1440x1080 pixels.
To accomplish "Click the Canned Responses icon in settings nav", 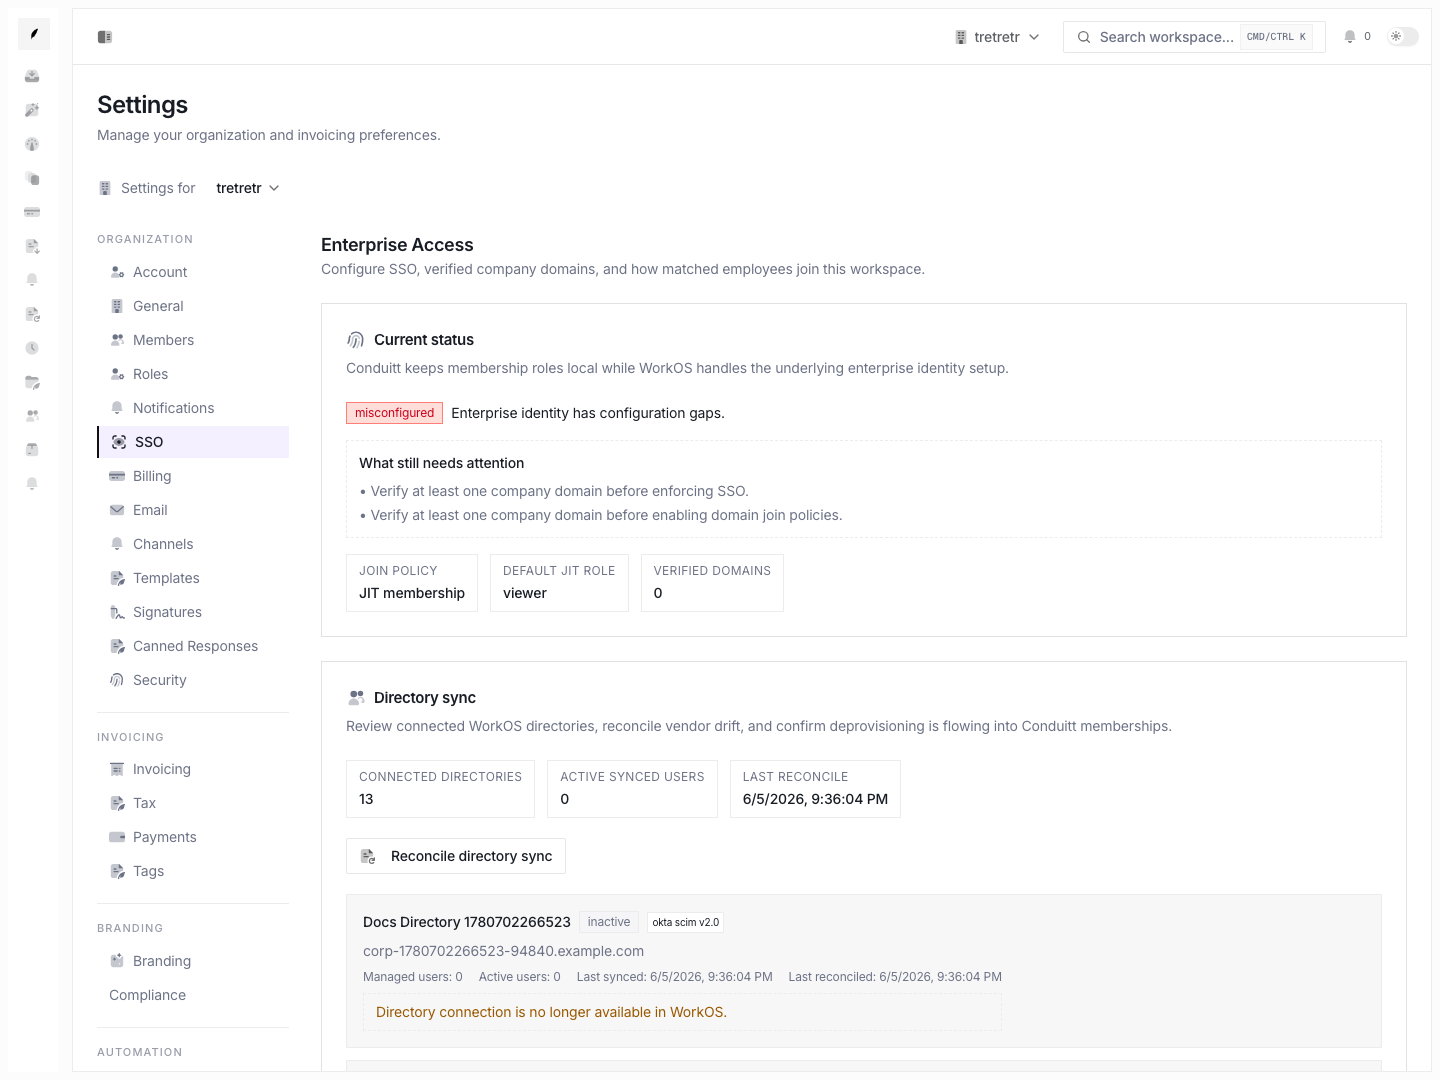I will coord(117,646).
